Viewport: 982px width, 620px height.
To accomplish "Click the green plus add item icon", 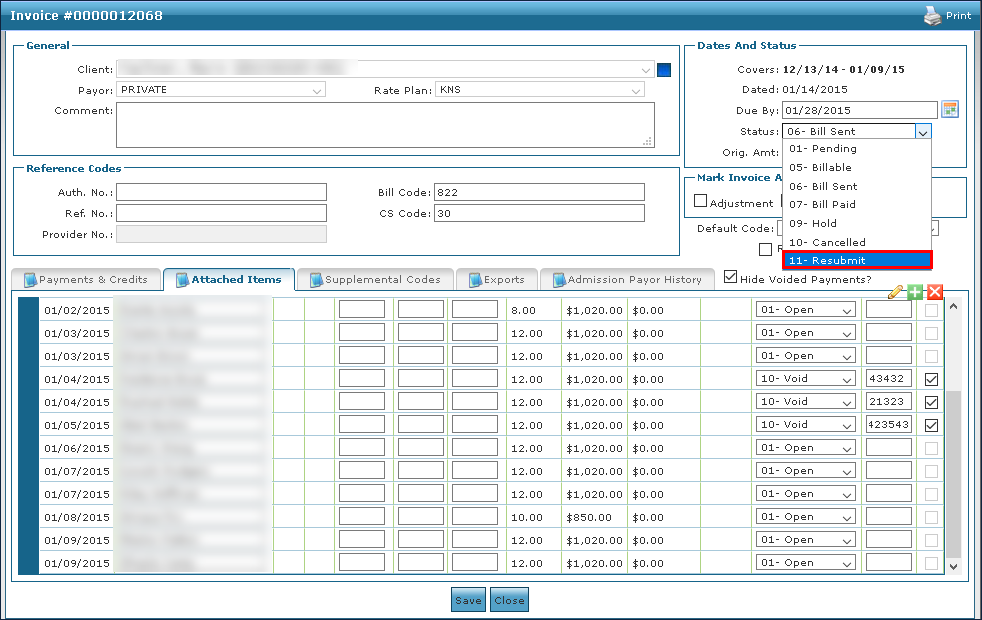I will [915, 292].
